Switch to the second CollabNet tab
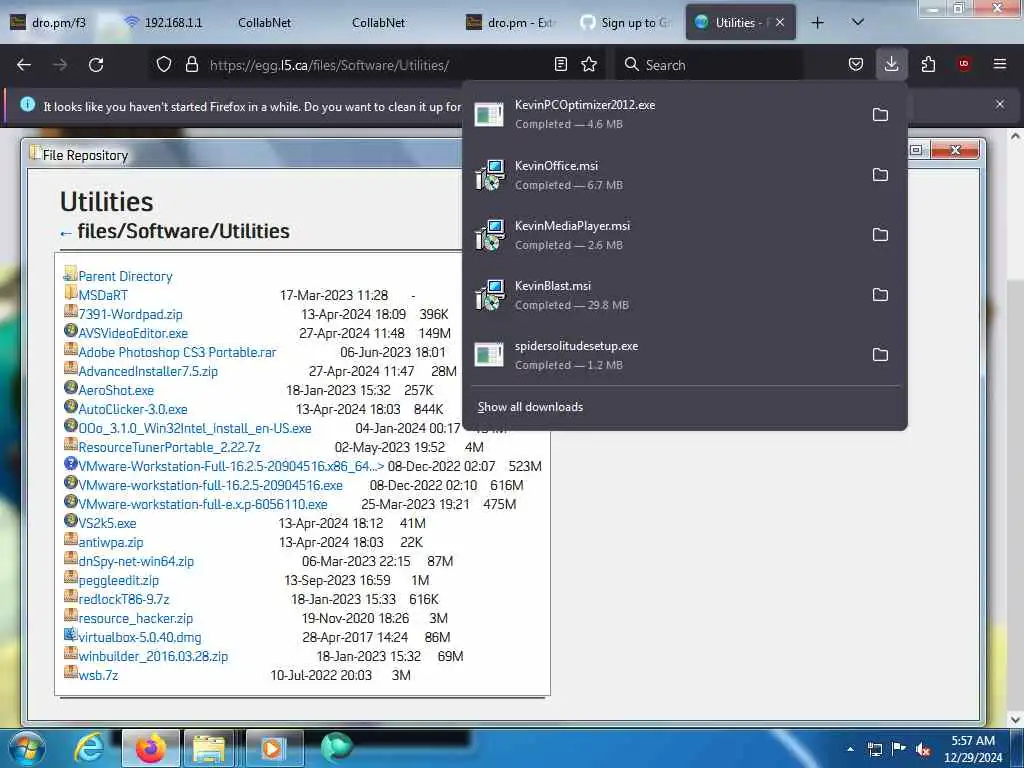The image size is (1024, 768). pyautogui.click(x=379, y=23)
